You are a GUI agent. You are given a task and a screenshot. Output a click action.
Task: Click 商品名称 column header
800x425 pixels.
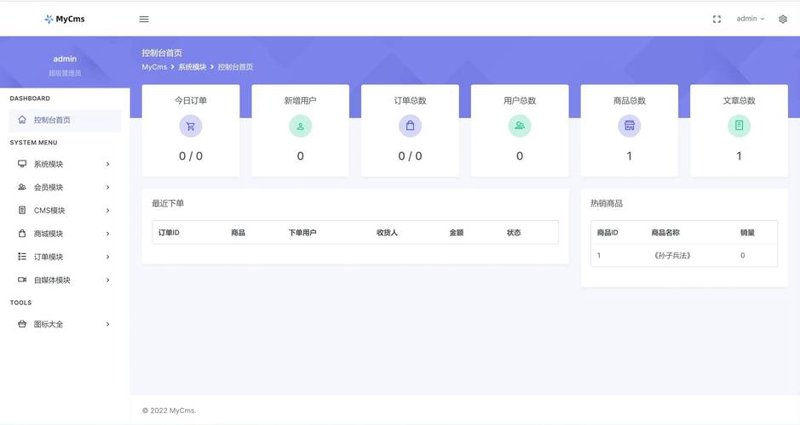665,233
